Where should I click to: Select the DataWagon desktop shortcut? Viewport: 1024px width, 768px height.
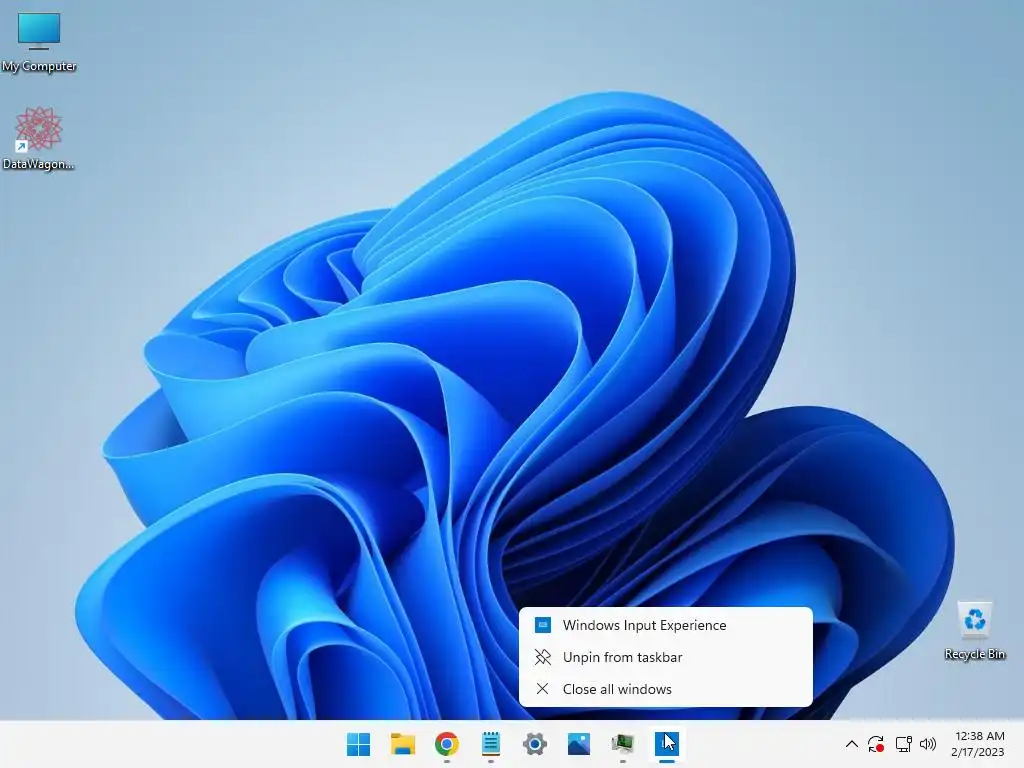point(39,138)
